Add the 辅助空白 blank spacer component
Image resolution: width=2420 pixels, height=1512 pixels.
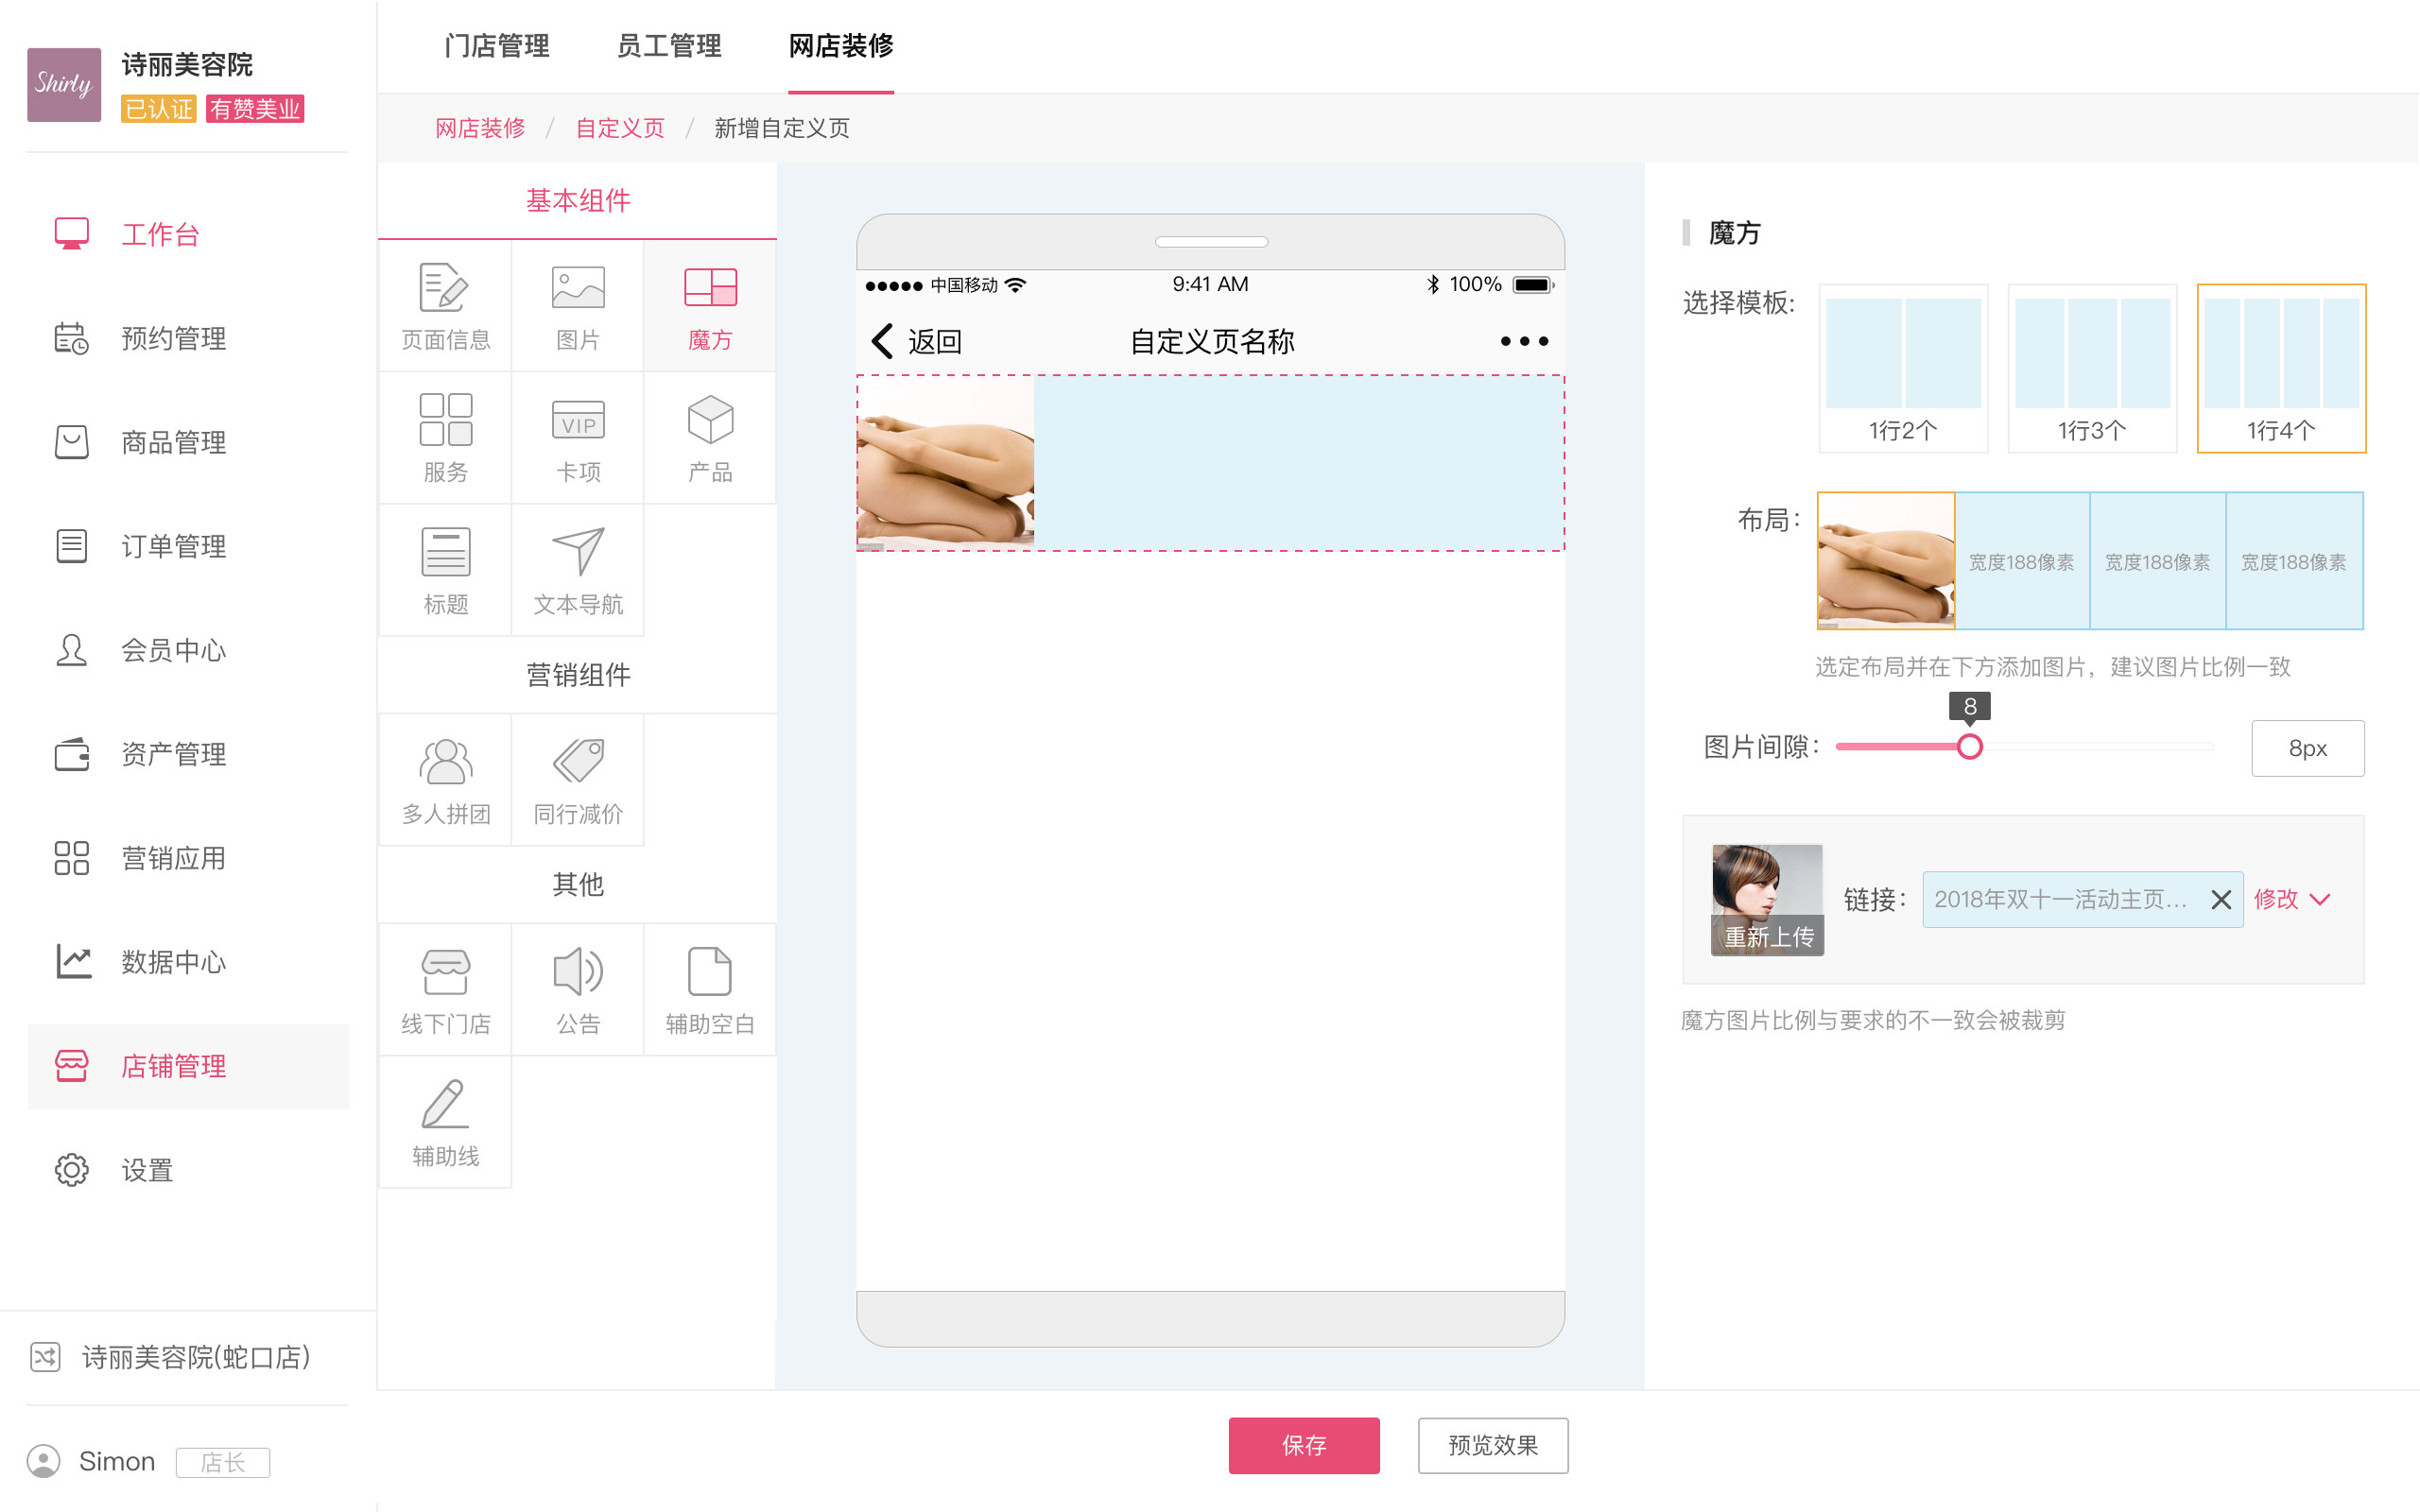coord(710,990)
